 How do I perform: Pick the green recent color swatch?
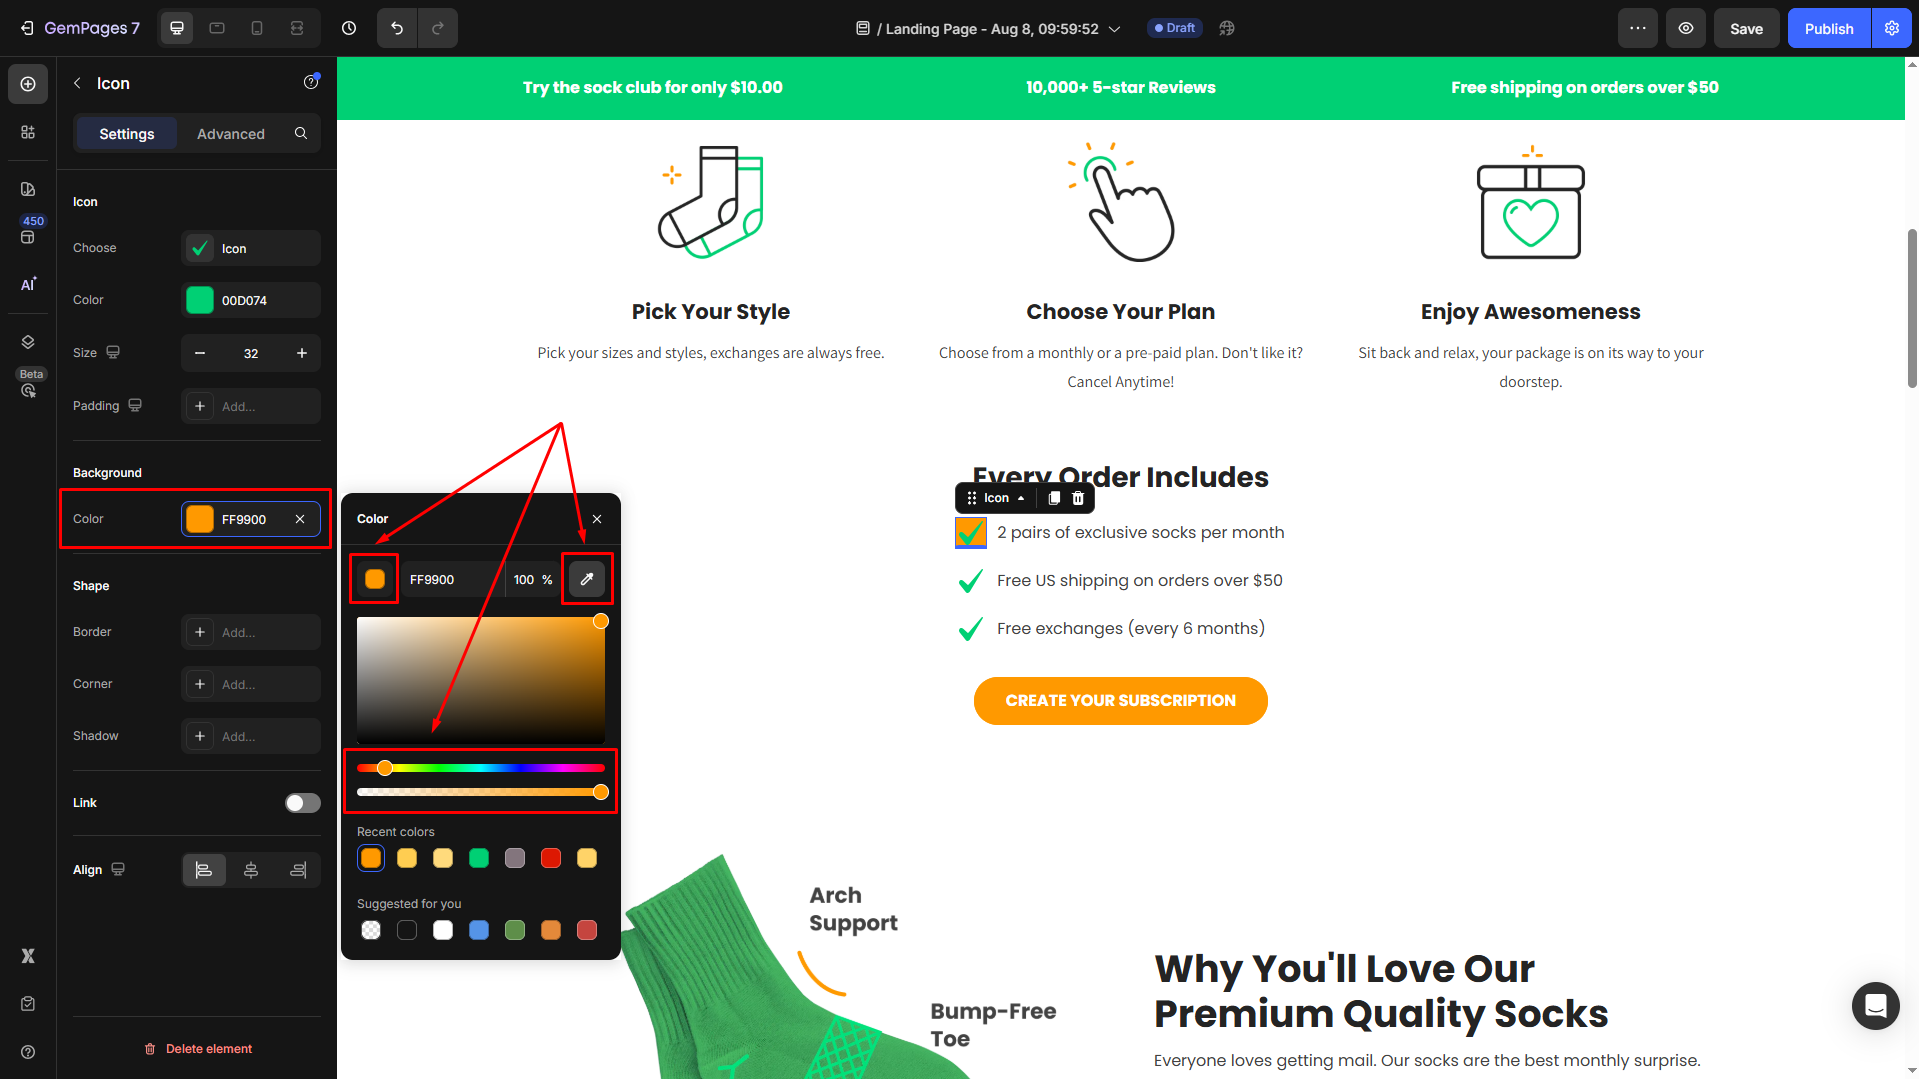tap(479, 858)
